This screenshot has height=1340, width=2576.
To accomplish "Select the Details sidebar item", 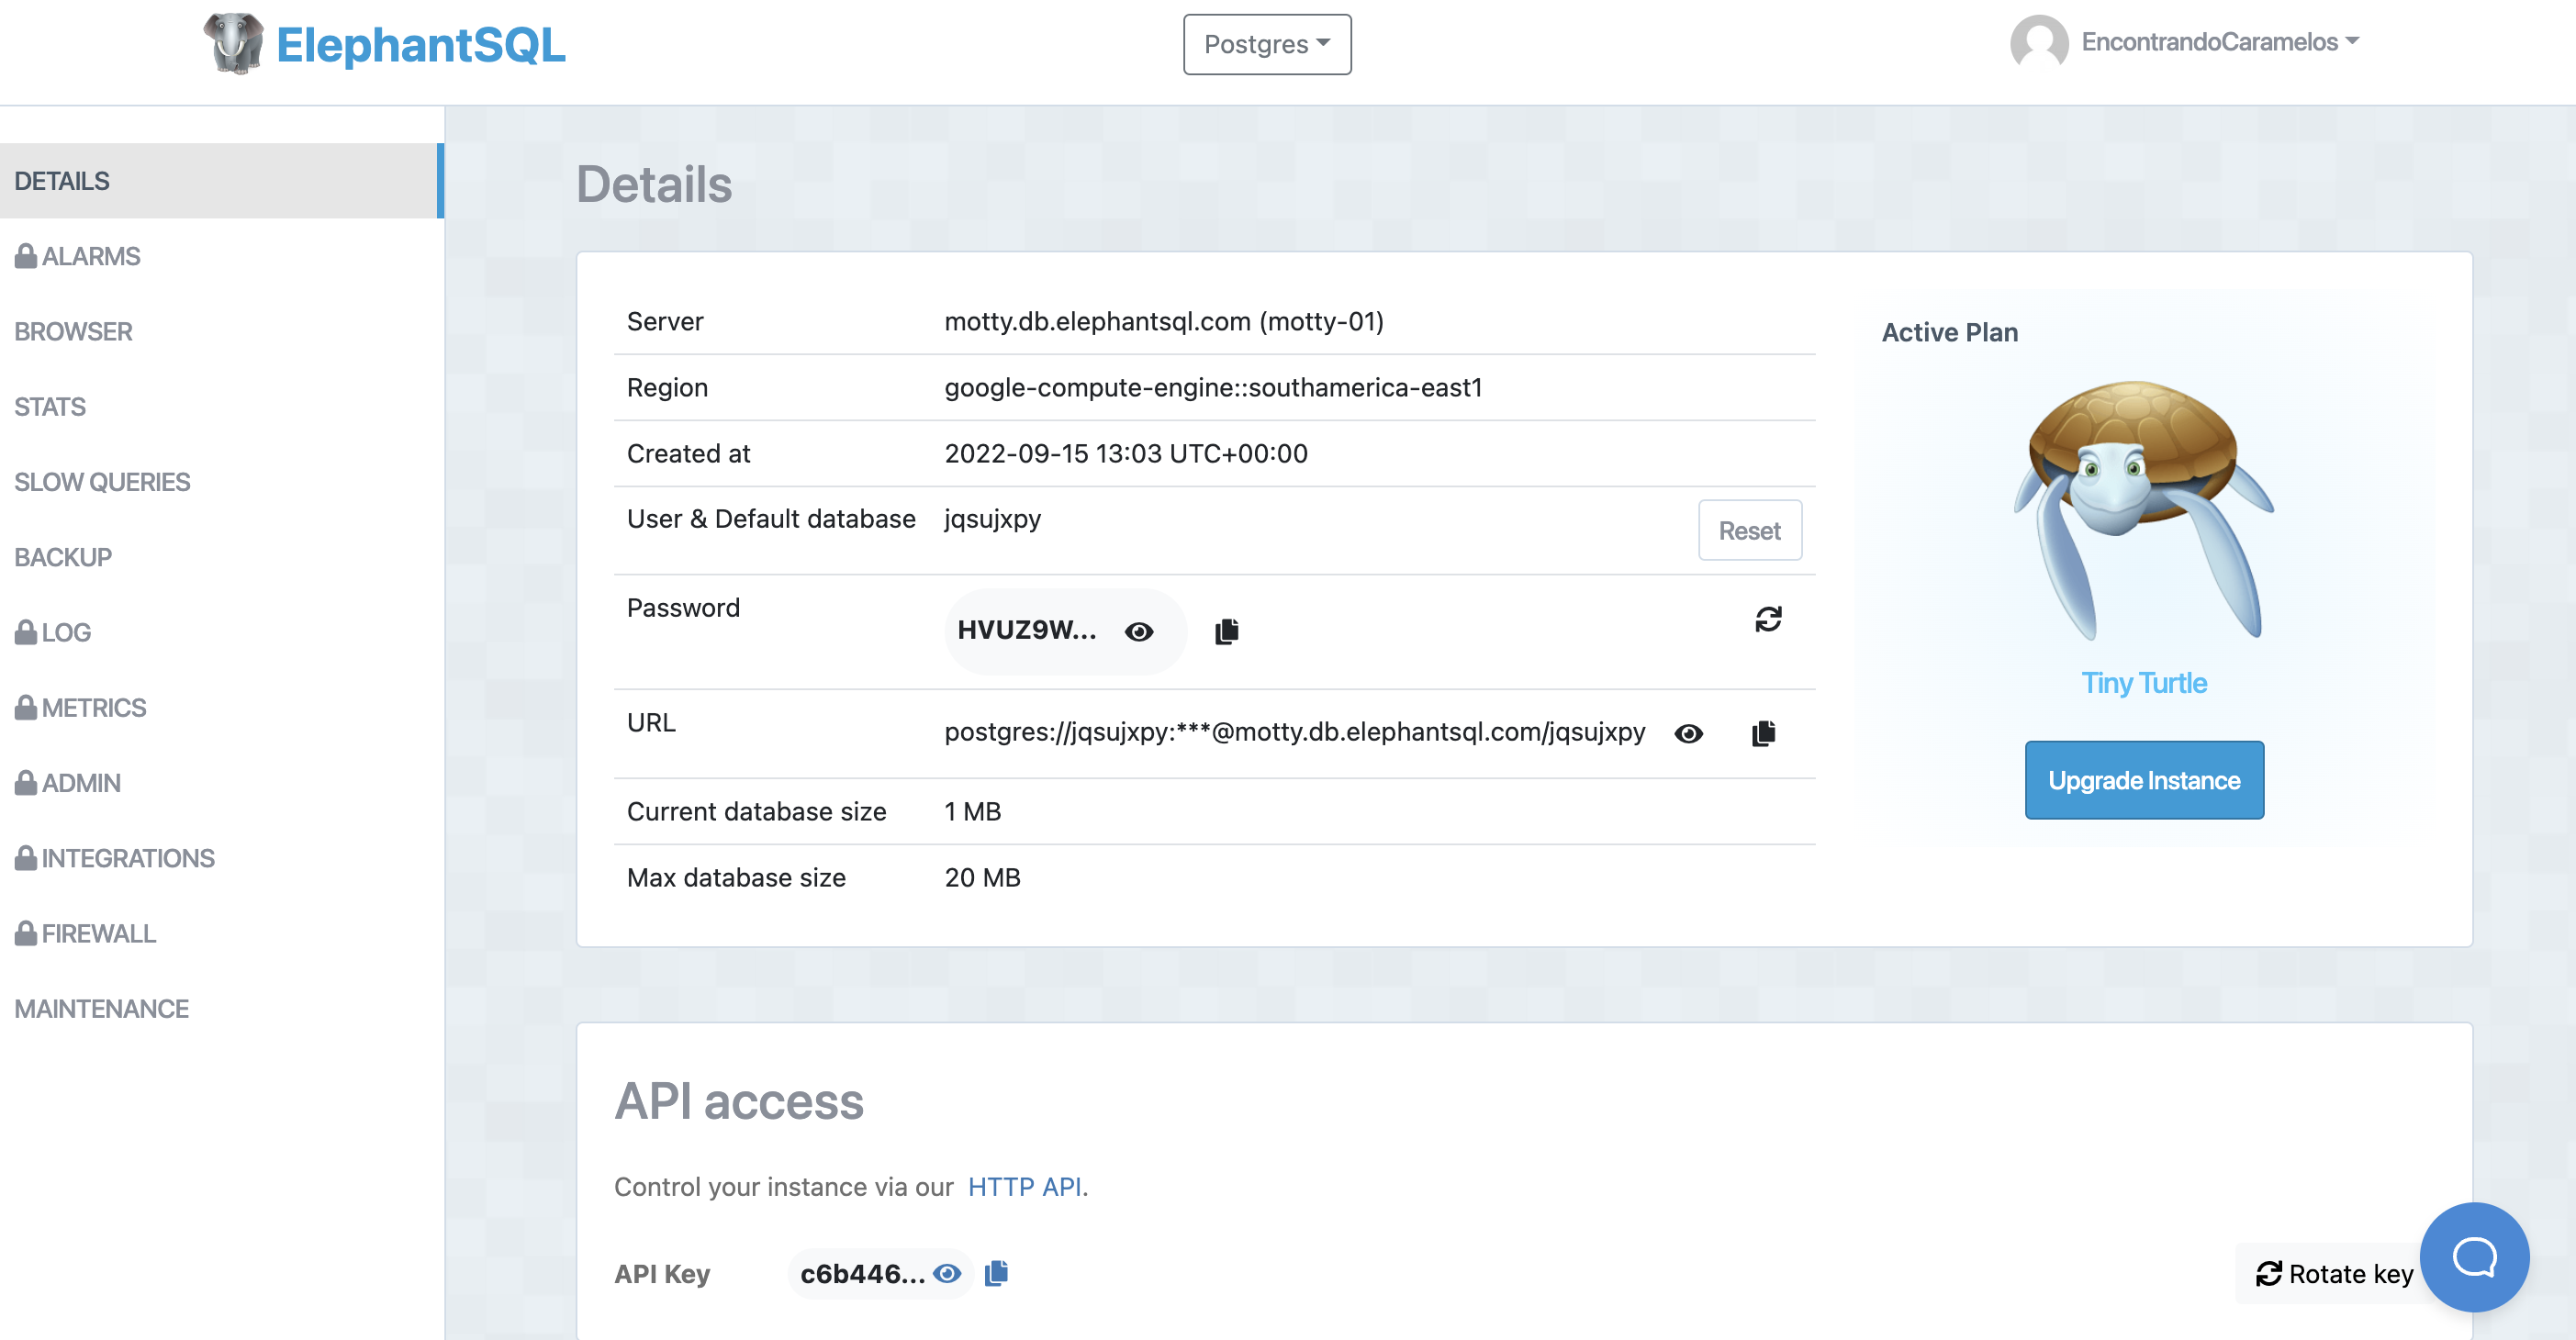I will click(x=221, y=181).
